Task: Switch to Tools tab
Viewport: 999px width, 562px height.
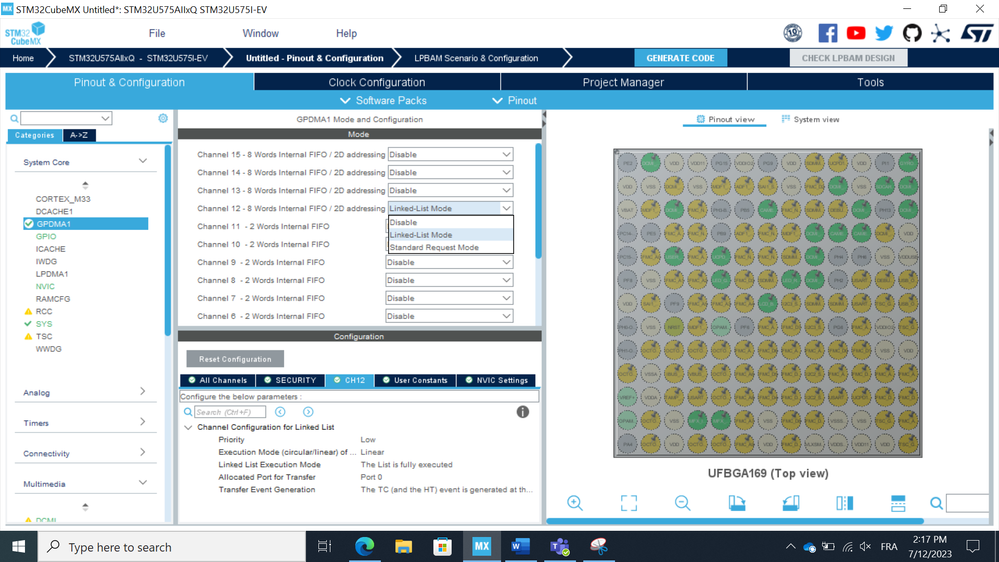Action: click(870, 82)
